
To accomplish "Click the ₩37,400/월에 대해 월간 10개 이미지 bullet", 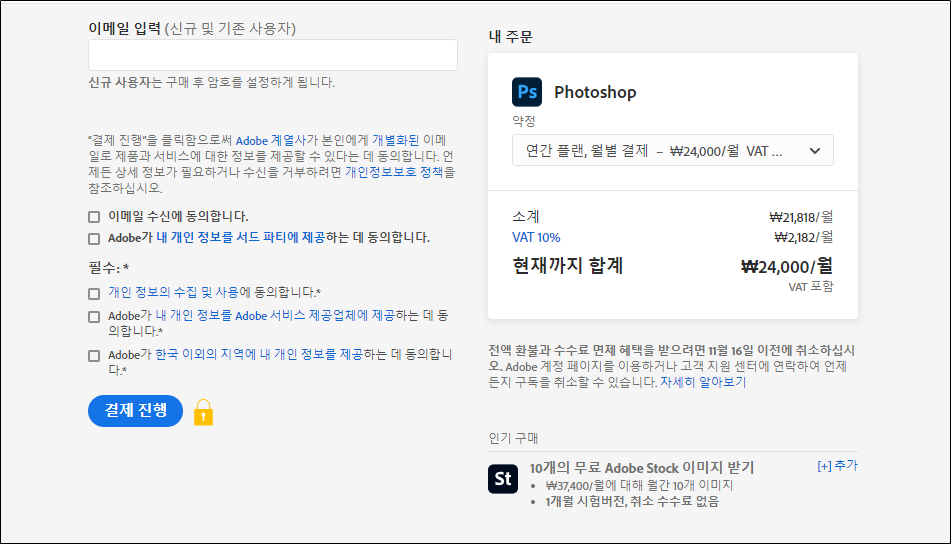I will click(x=639, y=486).
